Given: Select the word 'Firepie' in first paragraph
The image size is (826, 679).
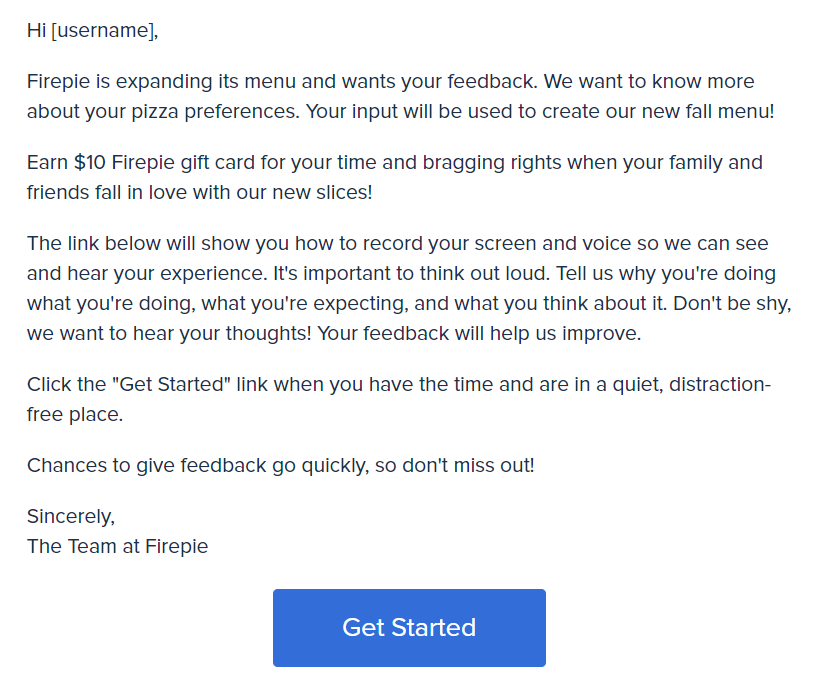Looking at the screenshot, I should [x=58, y=81].
